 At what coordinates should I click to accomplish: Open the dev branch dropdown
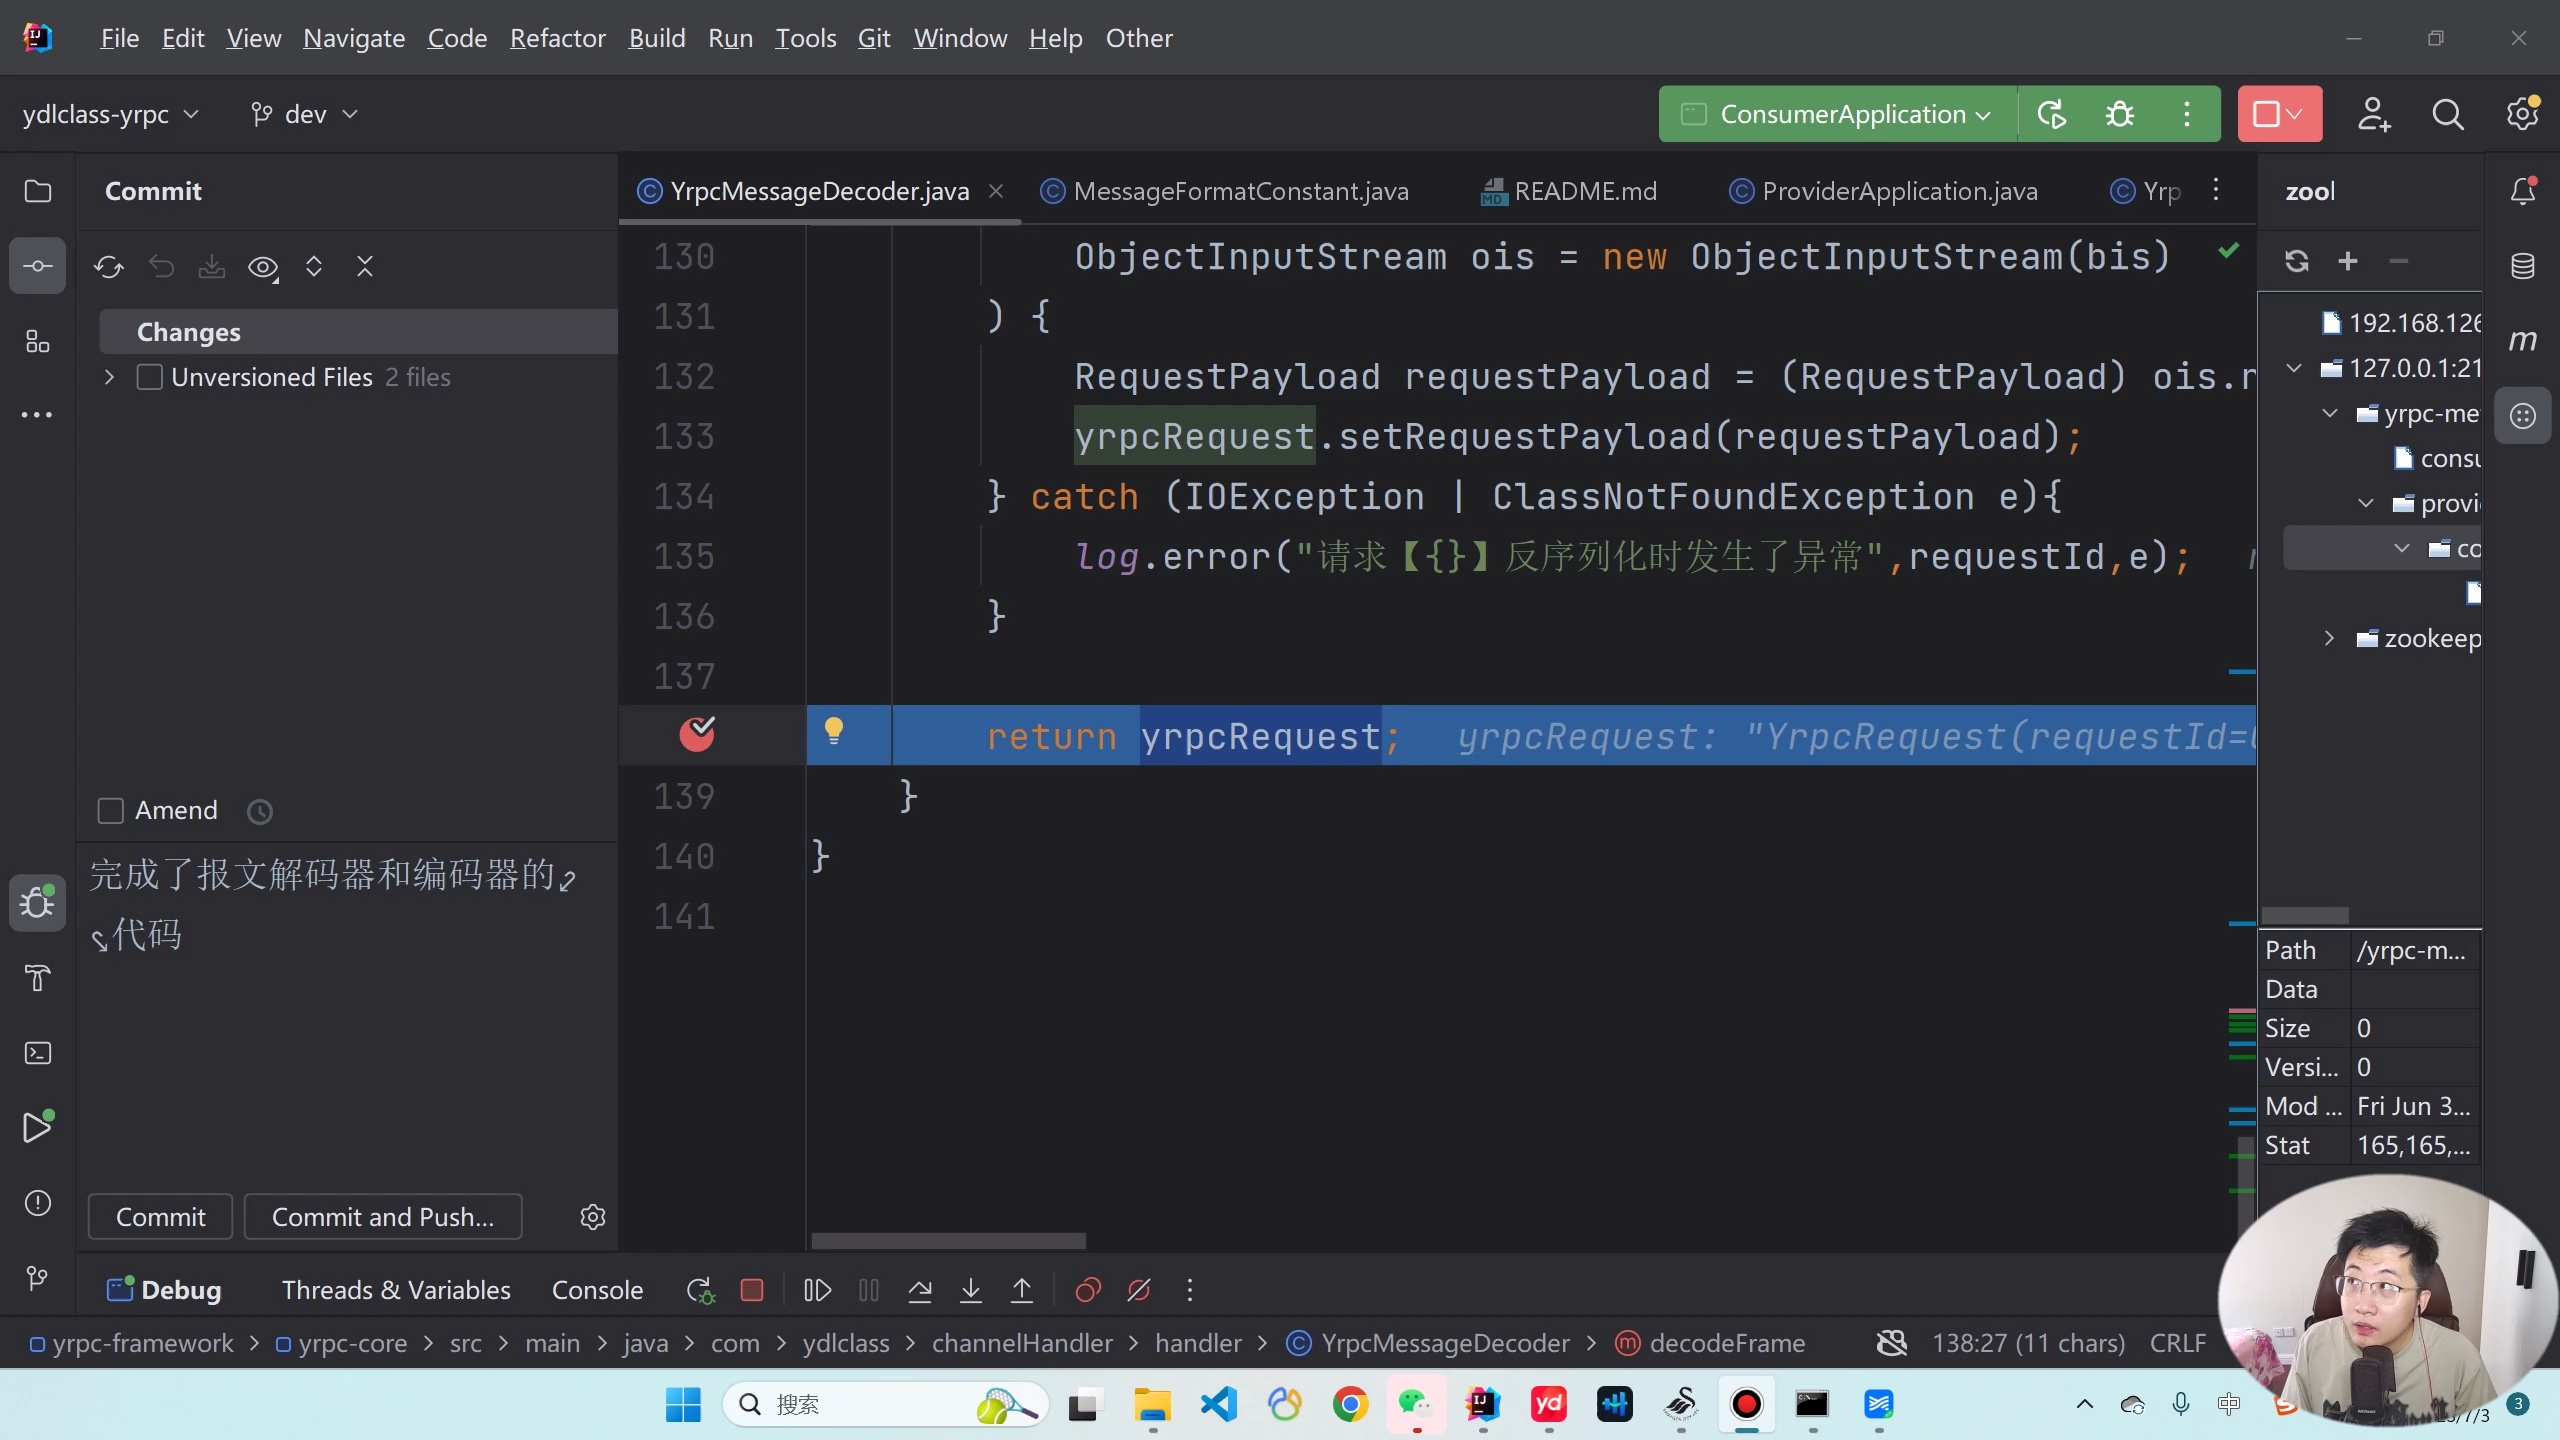coord(304,114)
